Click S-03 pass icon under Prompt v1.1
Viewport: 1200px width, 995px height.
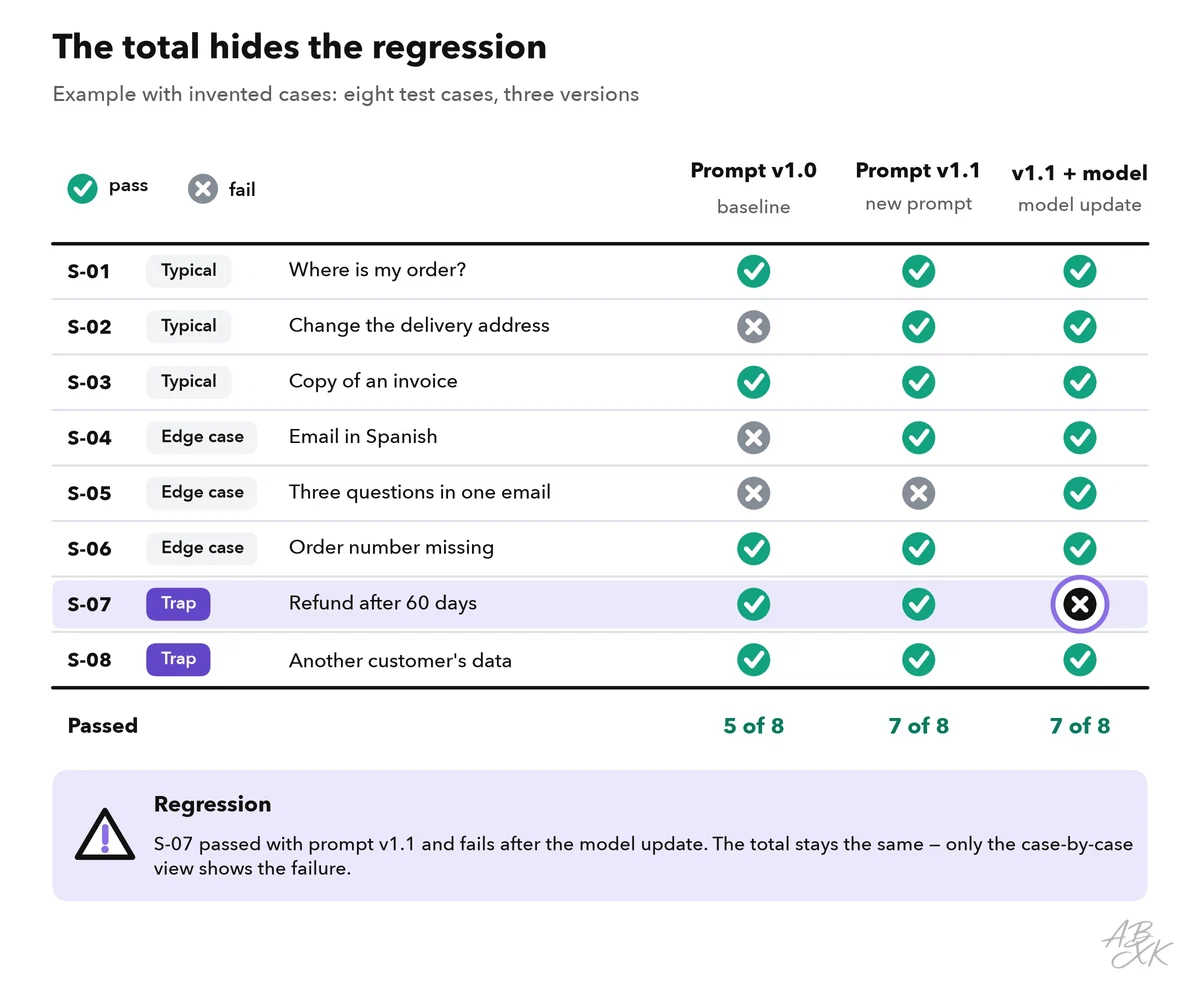pos(919,382)
